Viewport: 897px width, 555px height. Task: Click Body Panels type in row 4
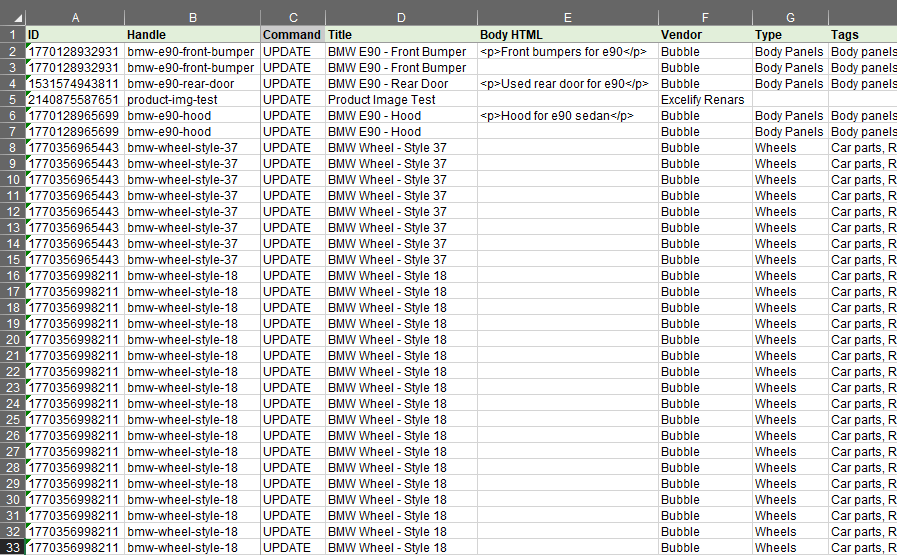pyautogui.click(x=790, y=84)
